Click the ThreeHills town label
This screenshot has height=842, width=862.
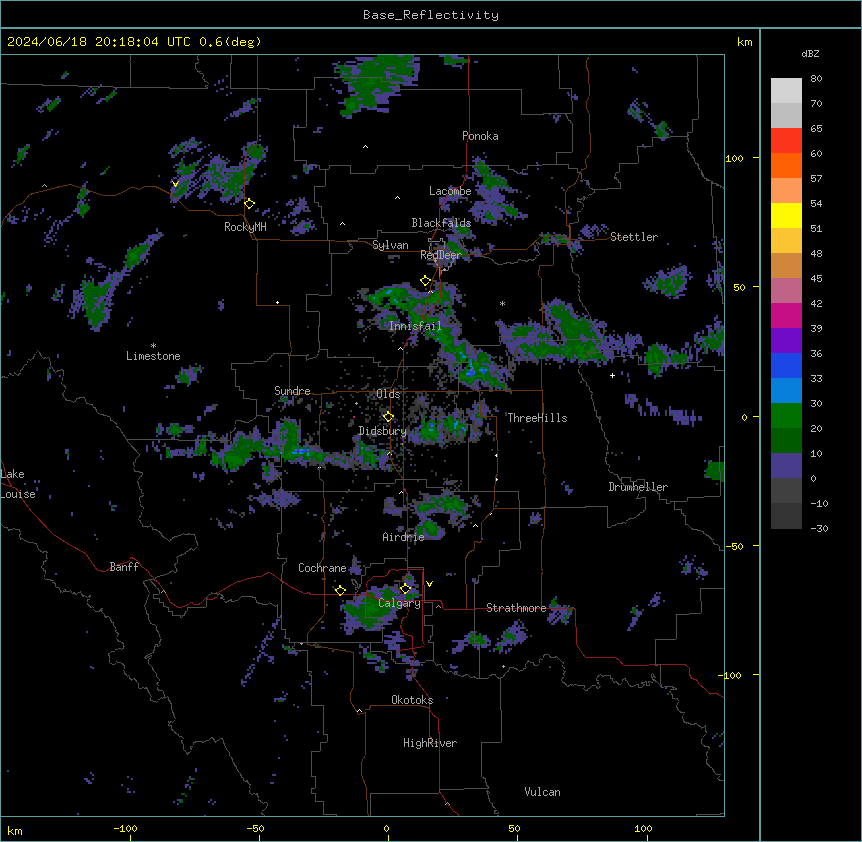[x=537, y=418]
